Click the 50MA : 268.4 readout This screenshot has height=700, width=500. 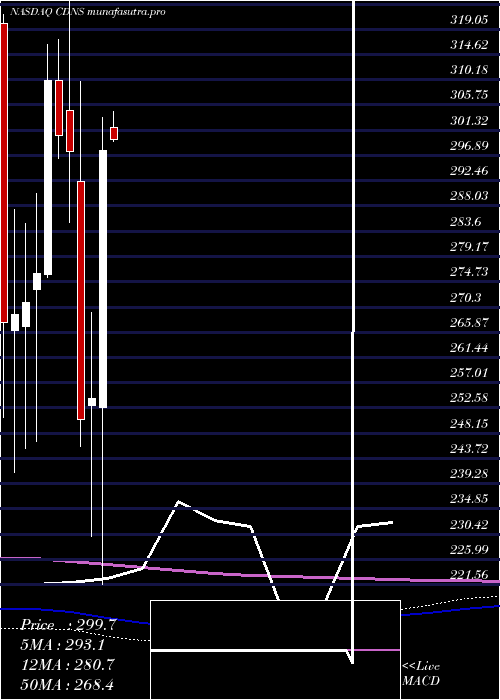click(69, 684)
